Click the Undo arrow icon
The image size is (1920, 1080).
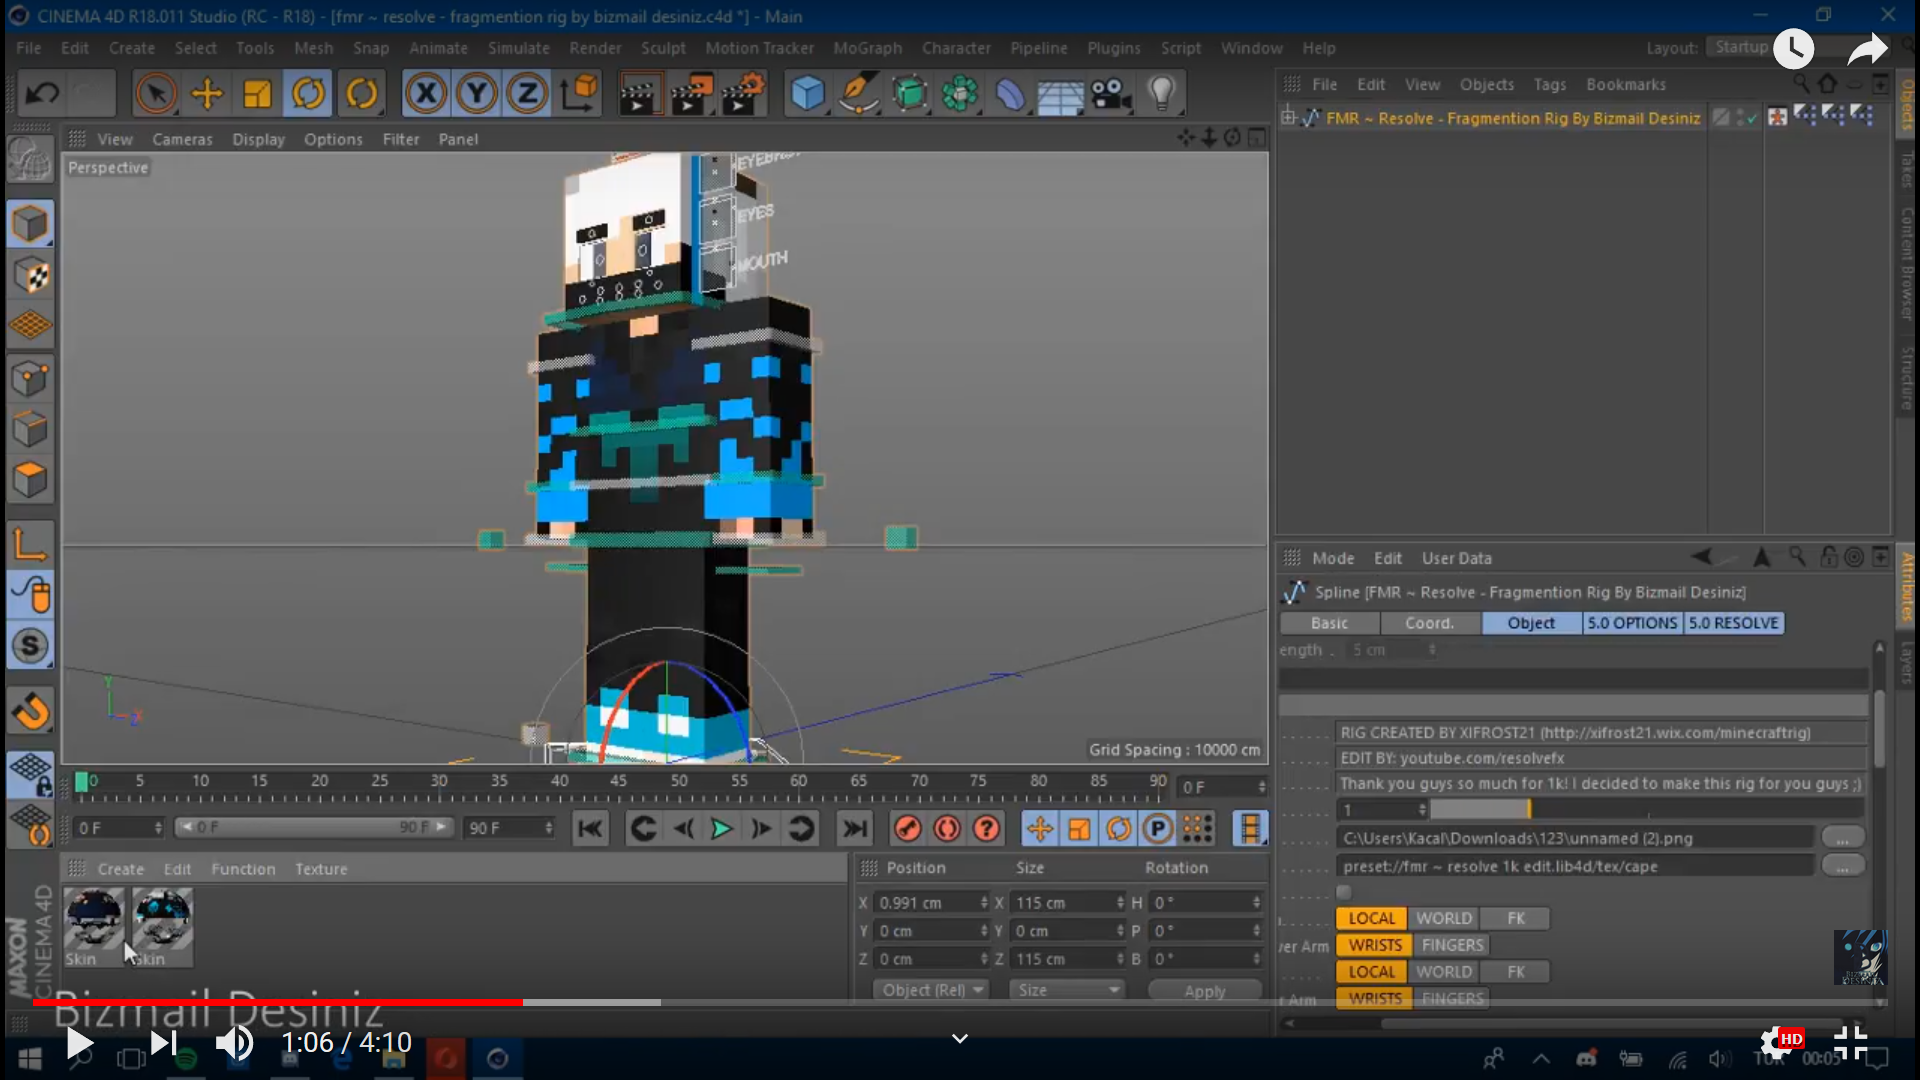click(x=42, y=94)
